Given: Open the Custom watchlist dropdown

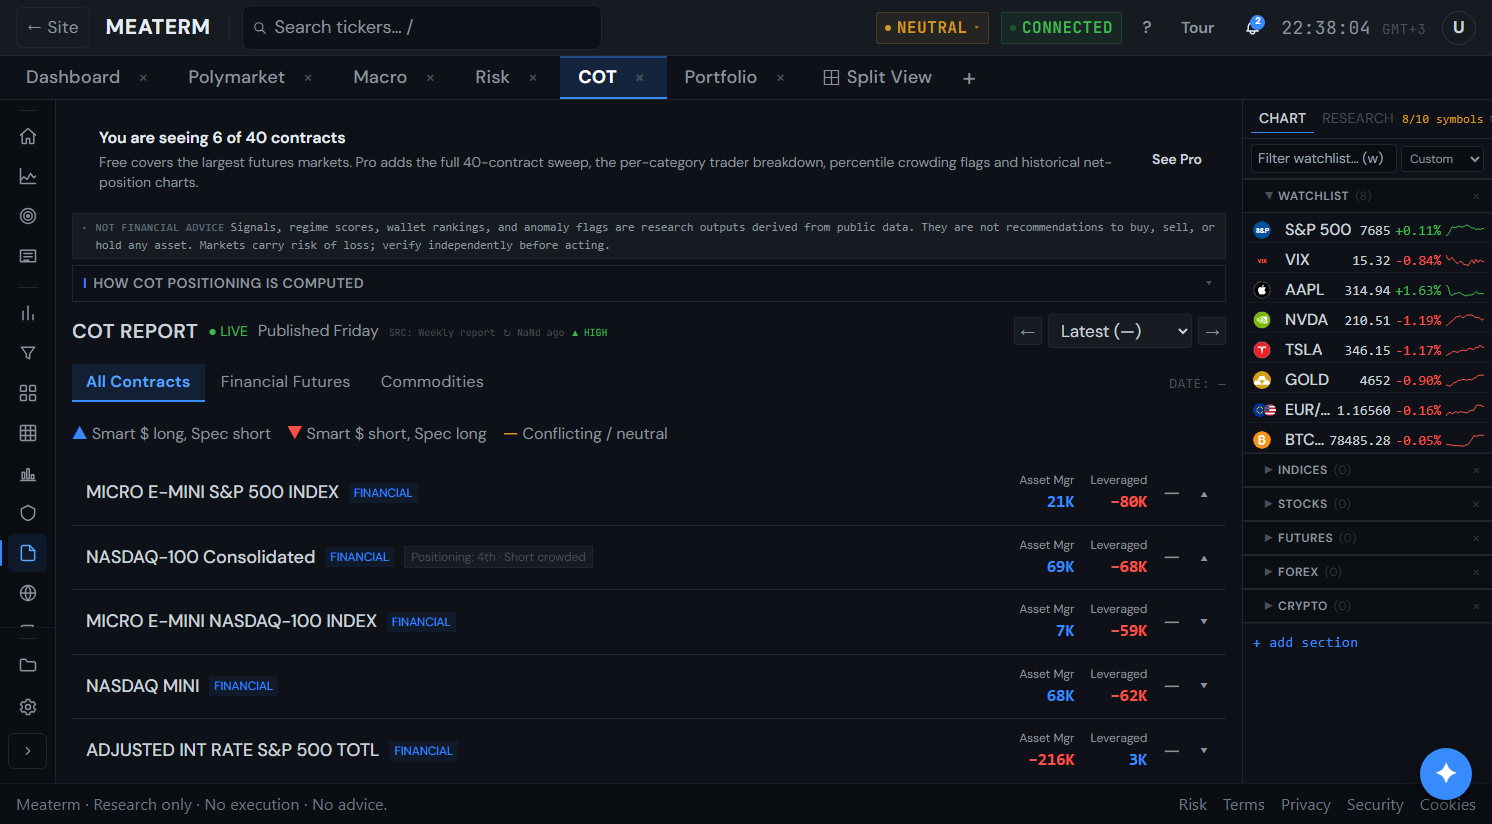Looking at the screenshot, I should [x=1442, y=158].
